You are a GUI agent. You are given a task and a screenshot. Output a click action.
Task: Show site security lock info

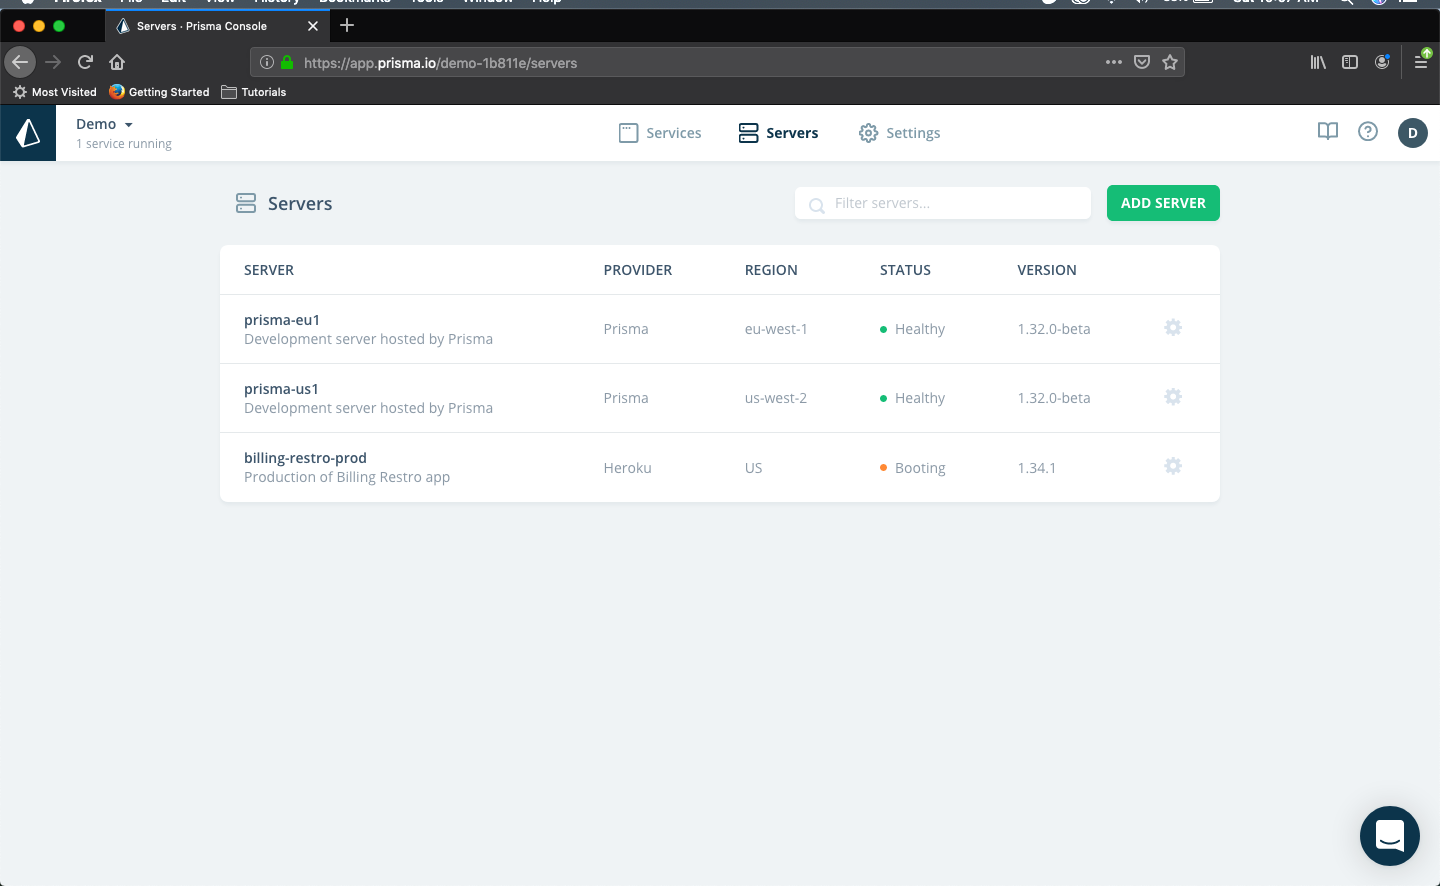point(287,62)
